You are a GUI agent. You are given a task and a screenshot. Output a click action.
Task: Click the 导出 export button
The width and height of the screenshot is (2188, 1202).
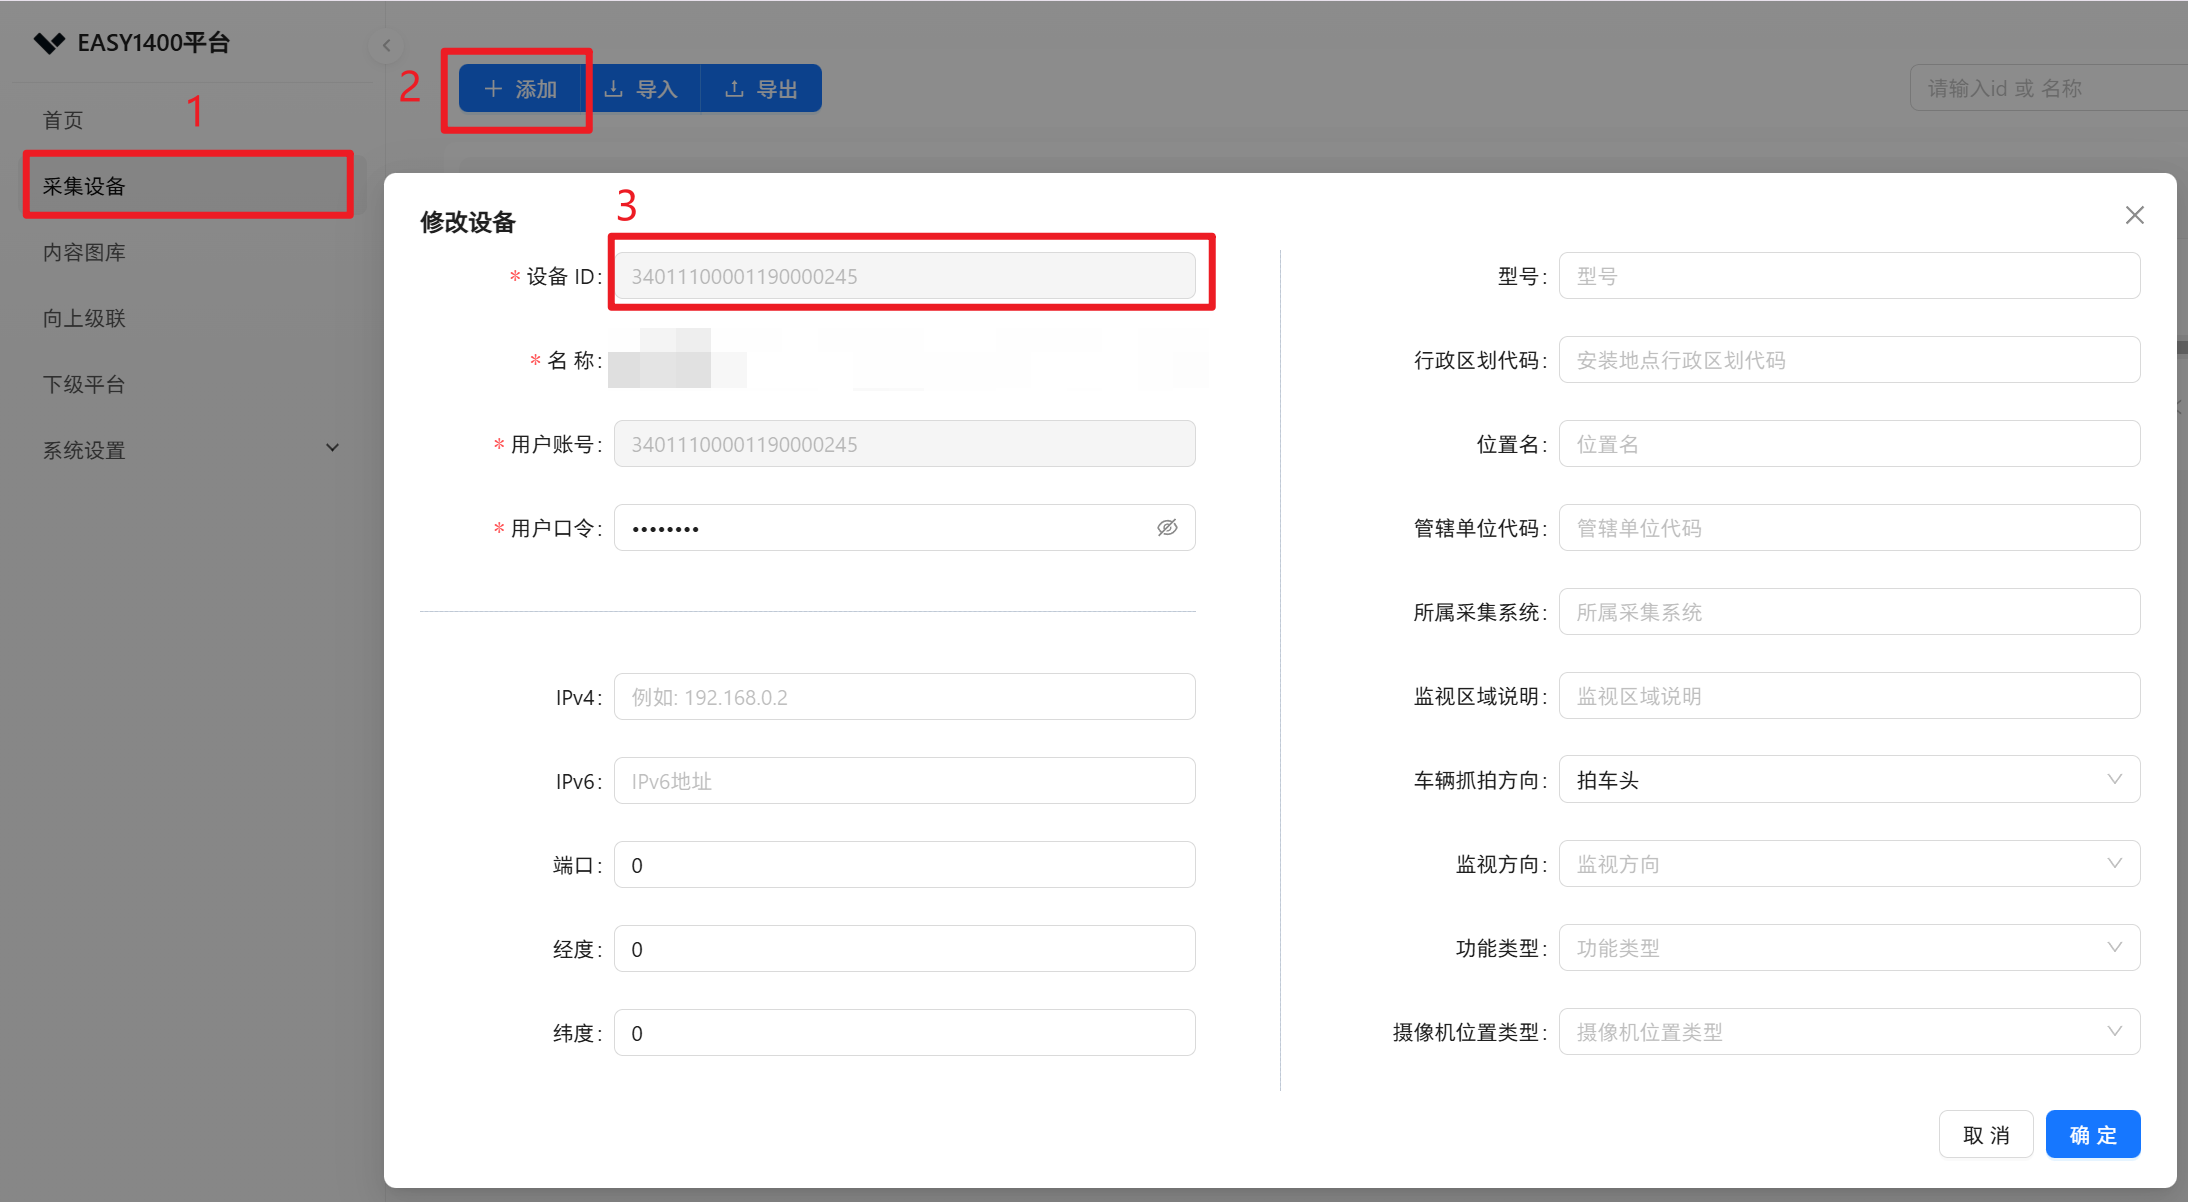point(761,89)
